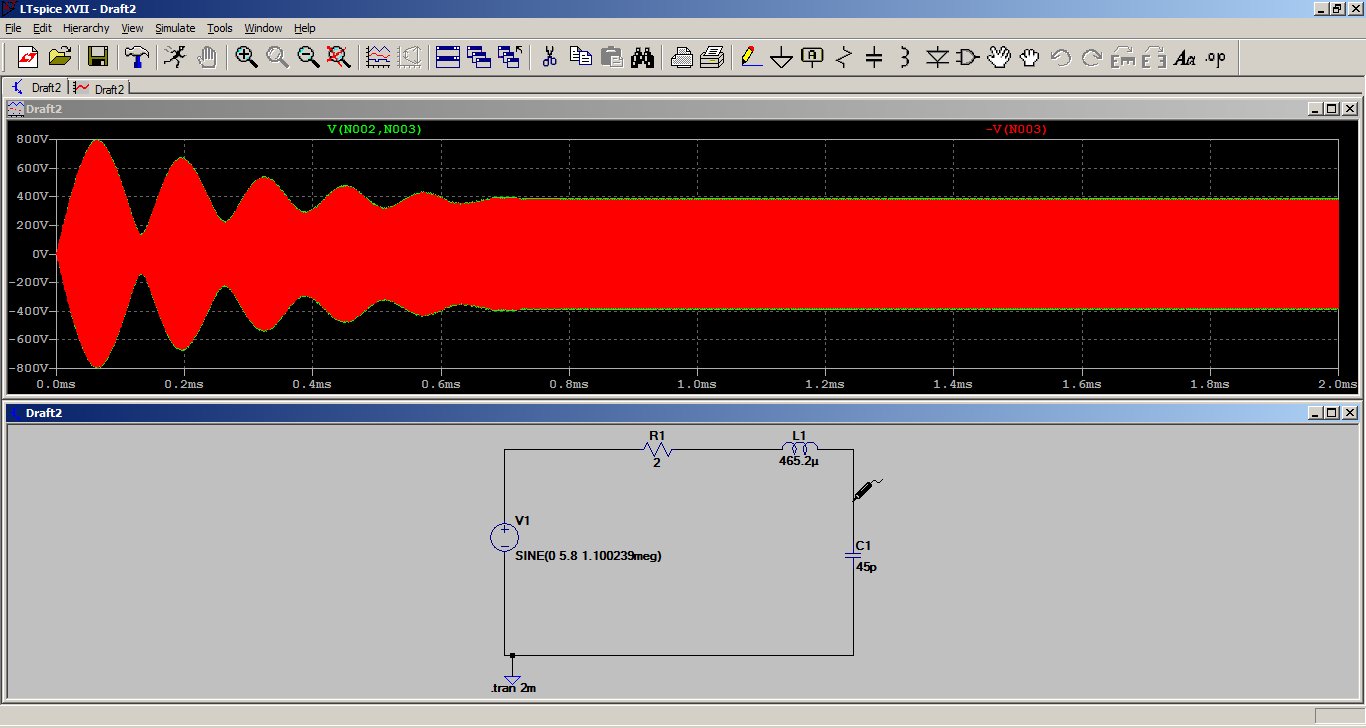
Task: Open Component picker gate icon
Action: pyautogui.click(x=968, y=57)
